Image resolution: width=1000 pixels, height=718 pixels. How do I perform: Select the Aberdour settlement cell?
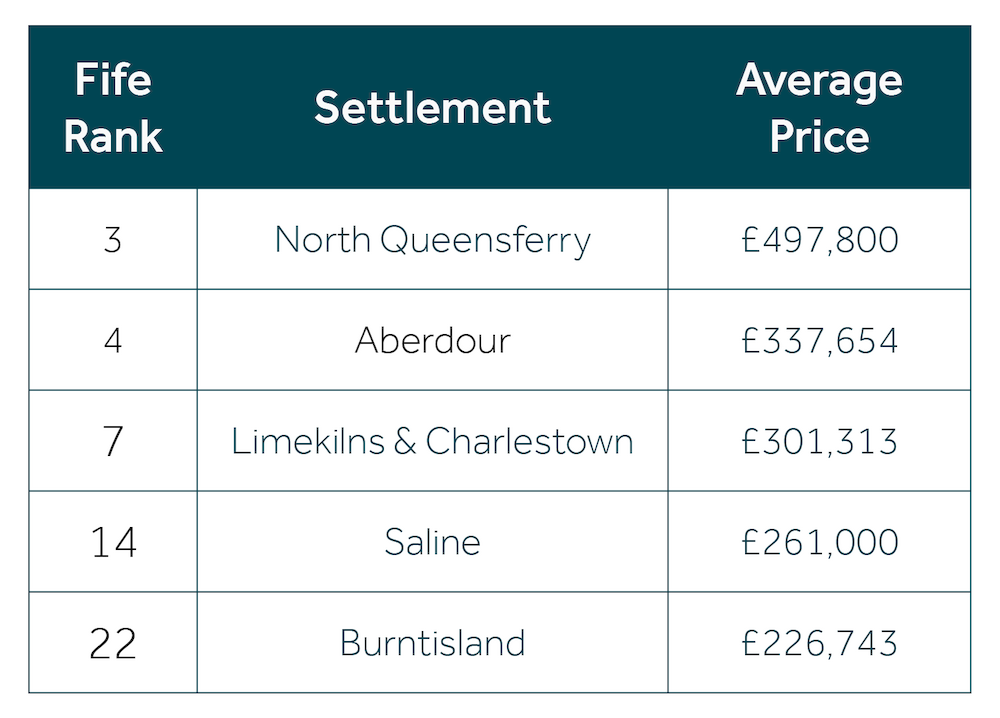pyautogui.click(x=432, y=340)
